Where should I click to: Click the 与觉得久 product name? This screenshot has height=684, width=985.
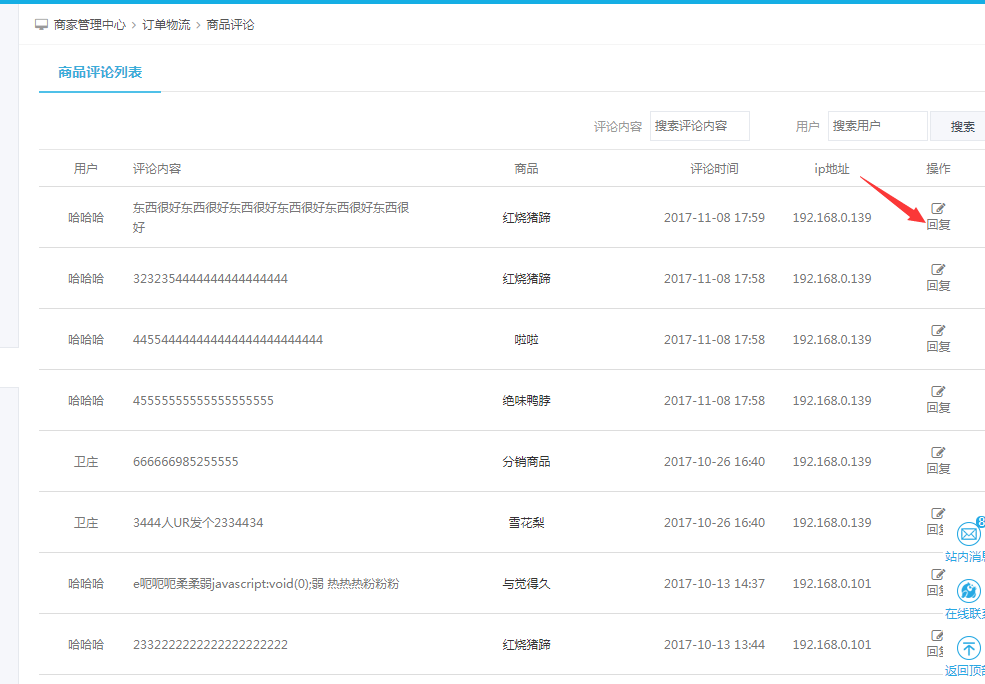[x=526, y=583]
